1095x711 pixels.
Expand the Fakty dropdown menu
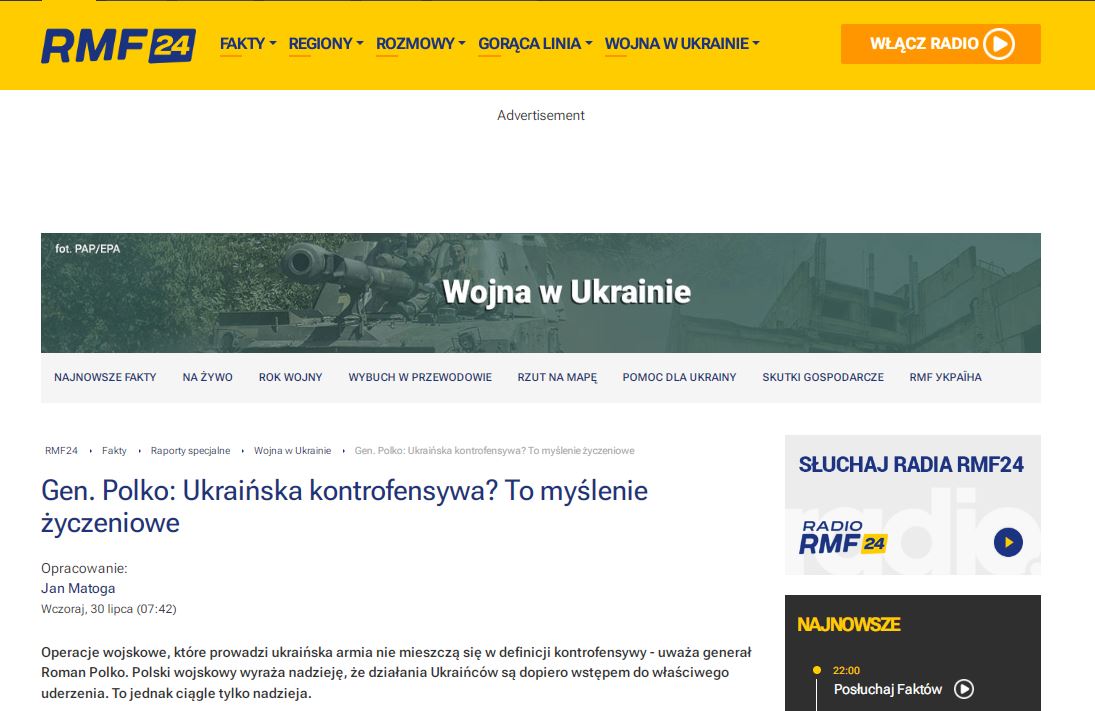pyautogui.click(x=247, y=44)
